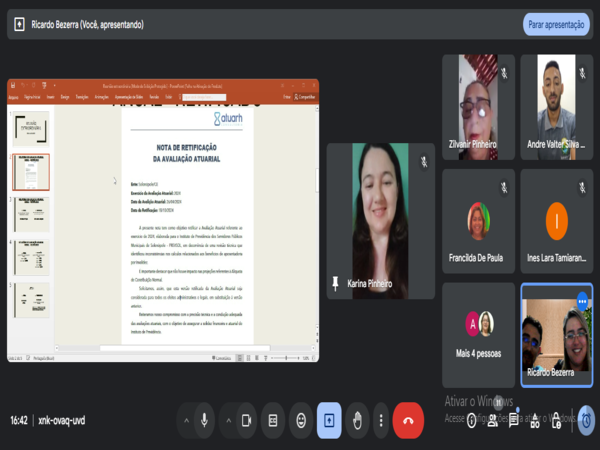
Task: Select Andre Valter Silva's video tile
Action: pyautogui.click(x=556, y=107)
